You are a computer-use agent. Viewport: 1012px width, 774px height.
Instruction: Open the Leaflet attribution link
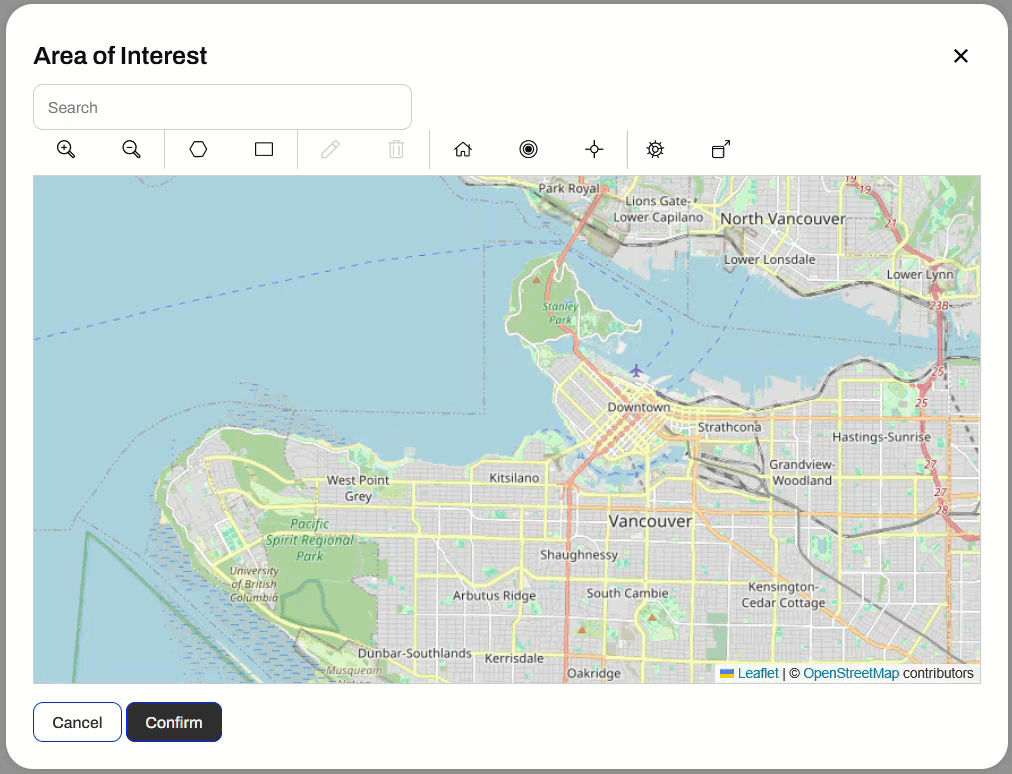[757, 673]
